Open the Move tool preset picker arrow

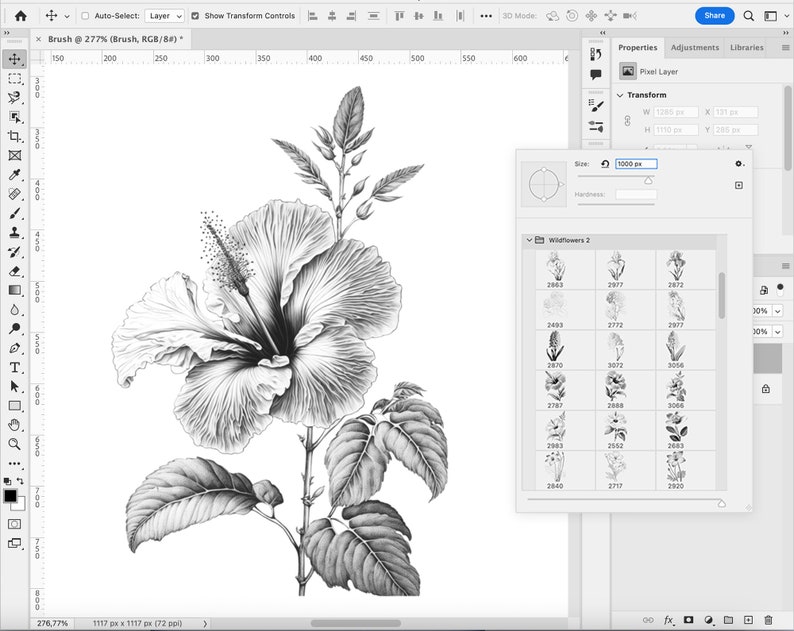point(67,16)
